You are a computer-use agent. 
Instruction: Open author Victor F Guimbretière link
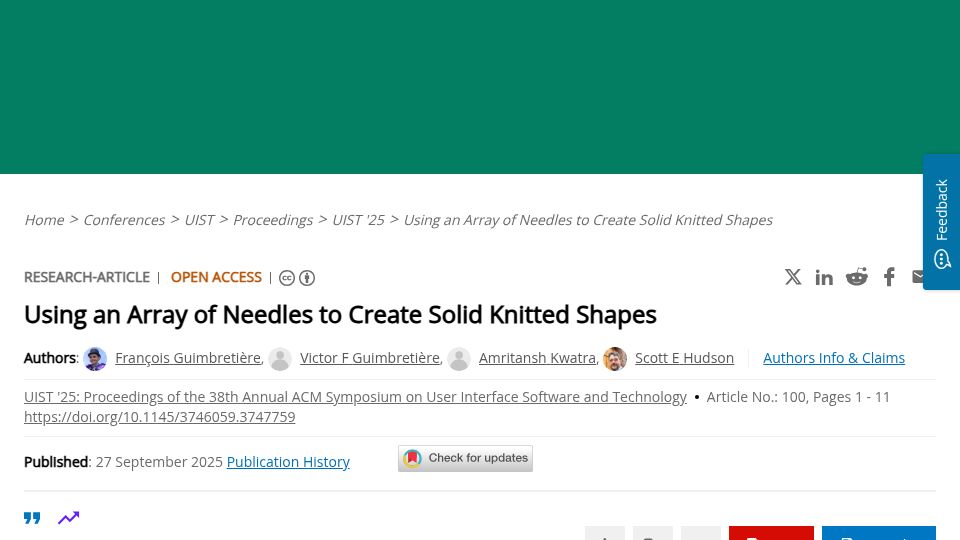[x=370, y=358]
